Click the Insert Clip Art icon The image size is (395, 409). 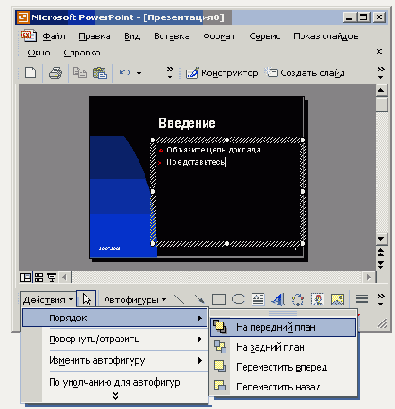point(317,299)
